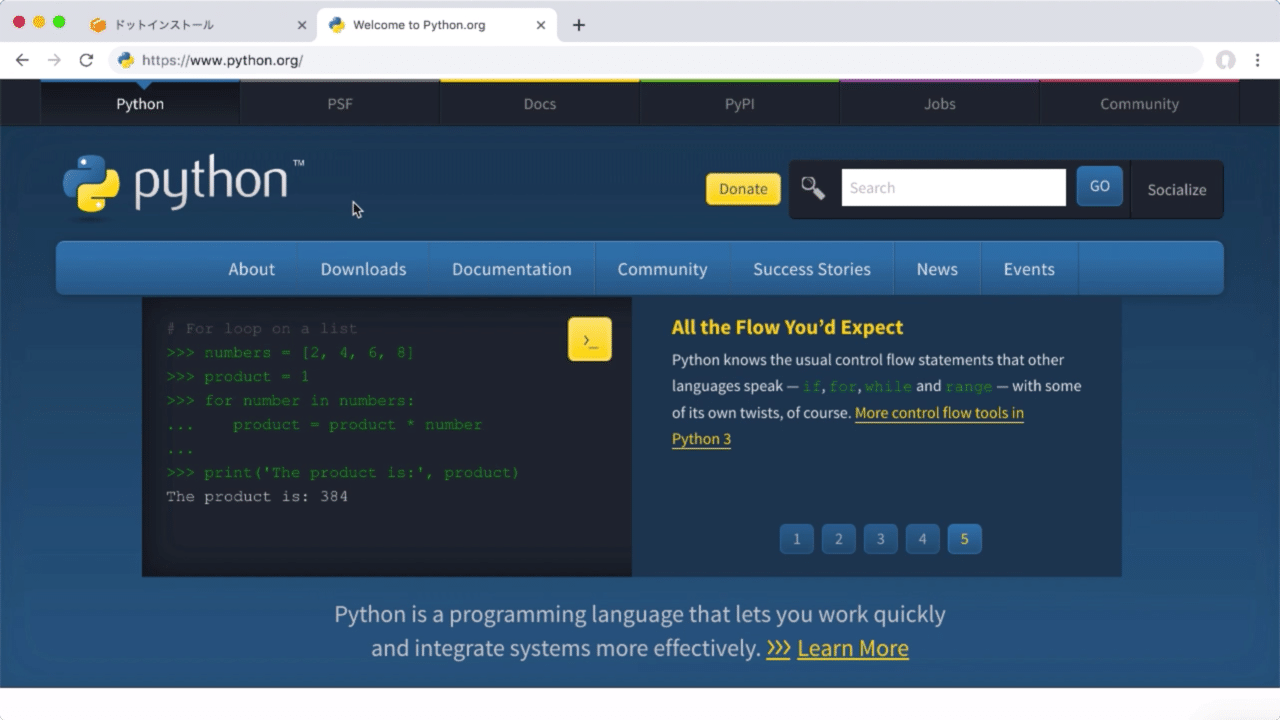Open the PyPI top bar tab
Image resolution: width=1280 pixels, height=720 pixels.
click(x=740, y=104)
